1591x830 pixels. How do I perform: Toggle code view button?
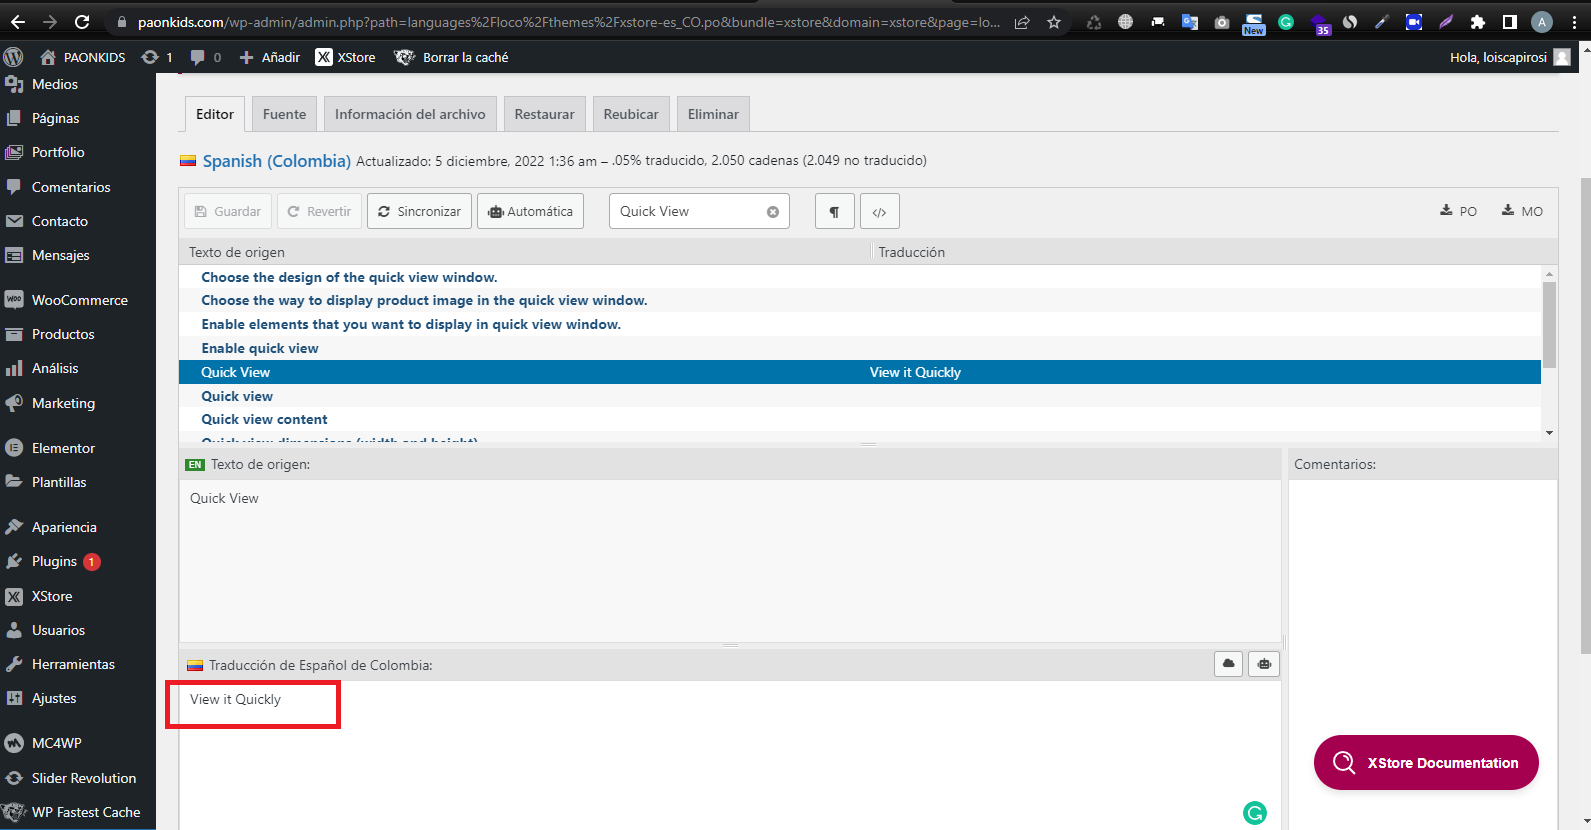(x=879, y=211)
